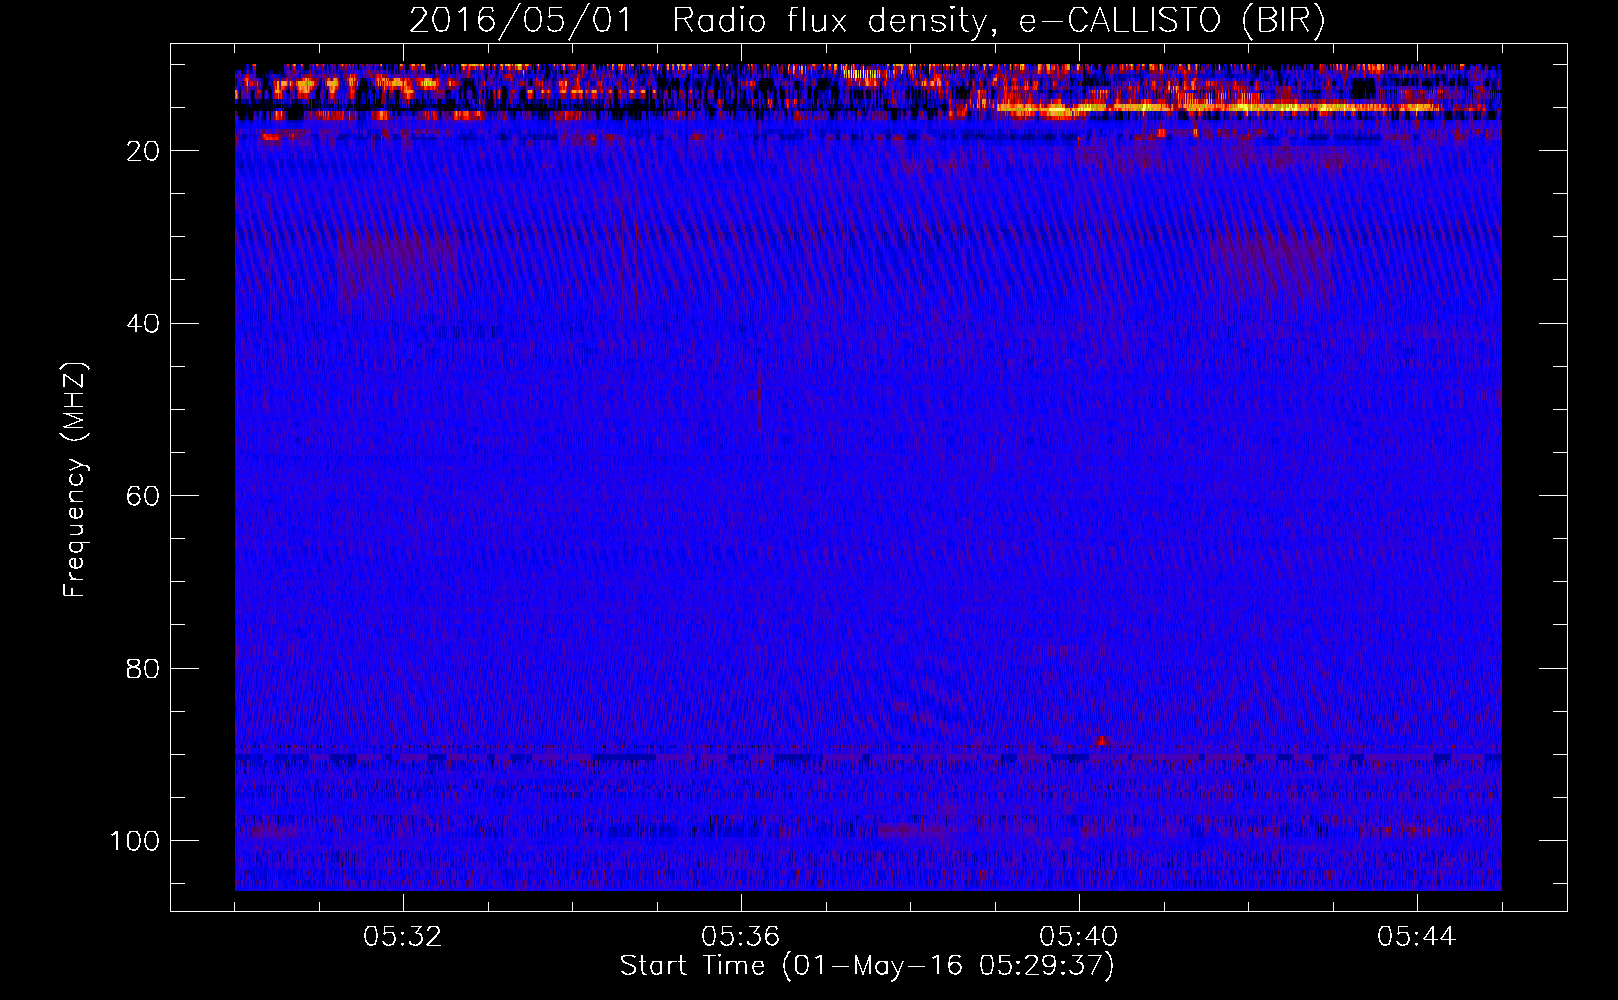
Task: Click the 05:32 time tick label
Action: [x=403, y=937]
